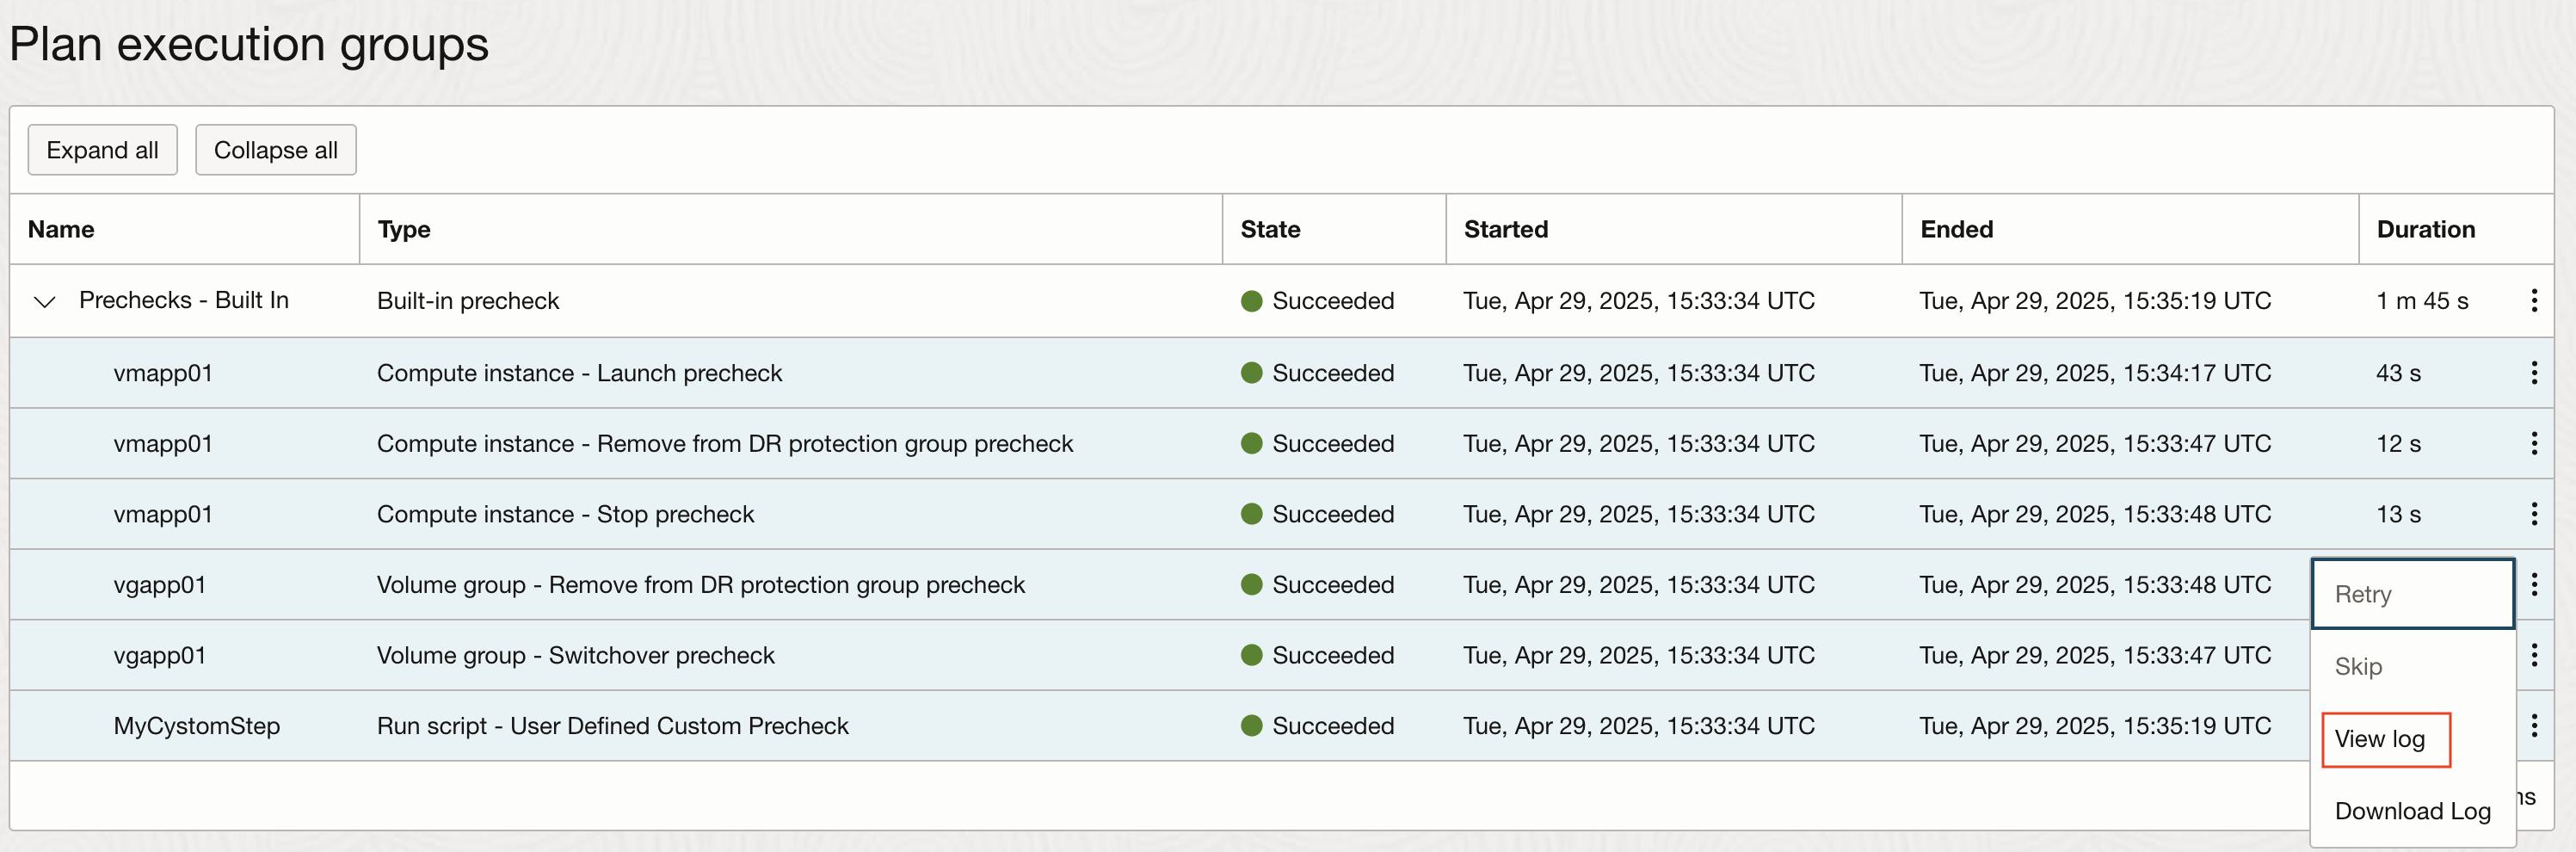The width and height of the screenshot is (2576, 852).
Task: Click the Started column header
Action: [1506, 229]
